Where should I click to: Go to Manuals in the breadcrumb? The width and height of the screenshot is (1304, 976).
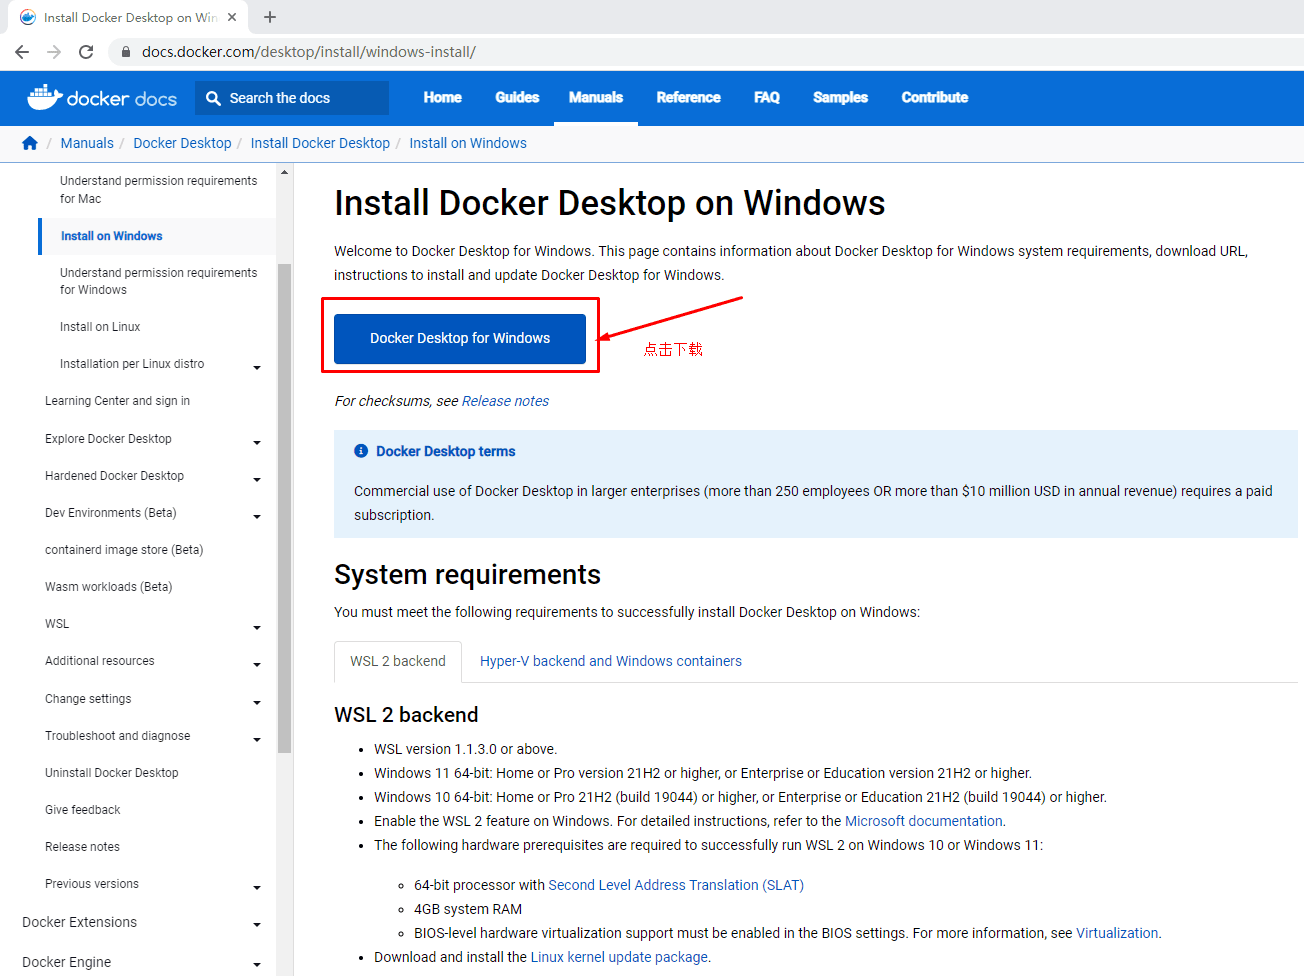(87, 143)
